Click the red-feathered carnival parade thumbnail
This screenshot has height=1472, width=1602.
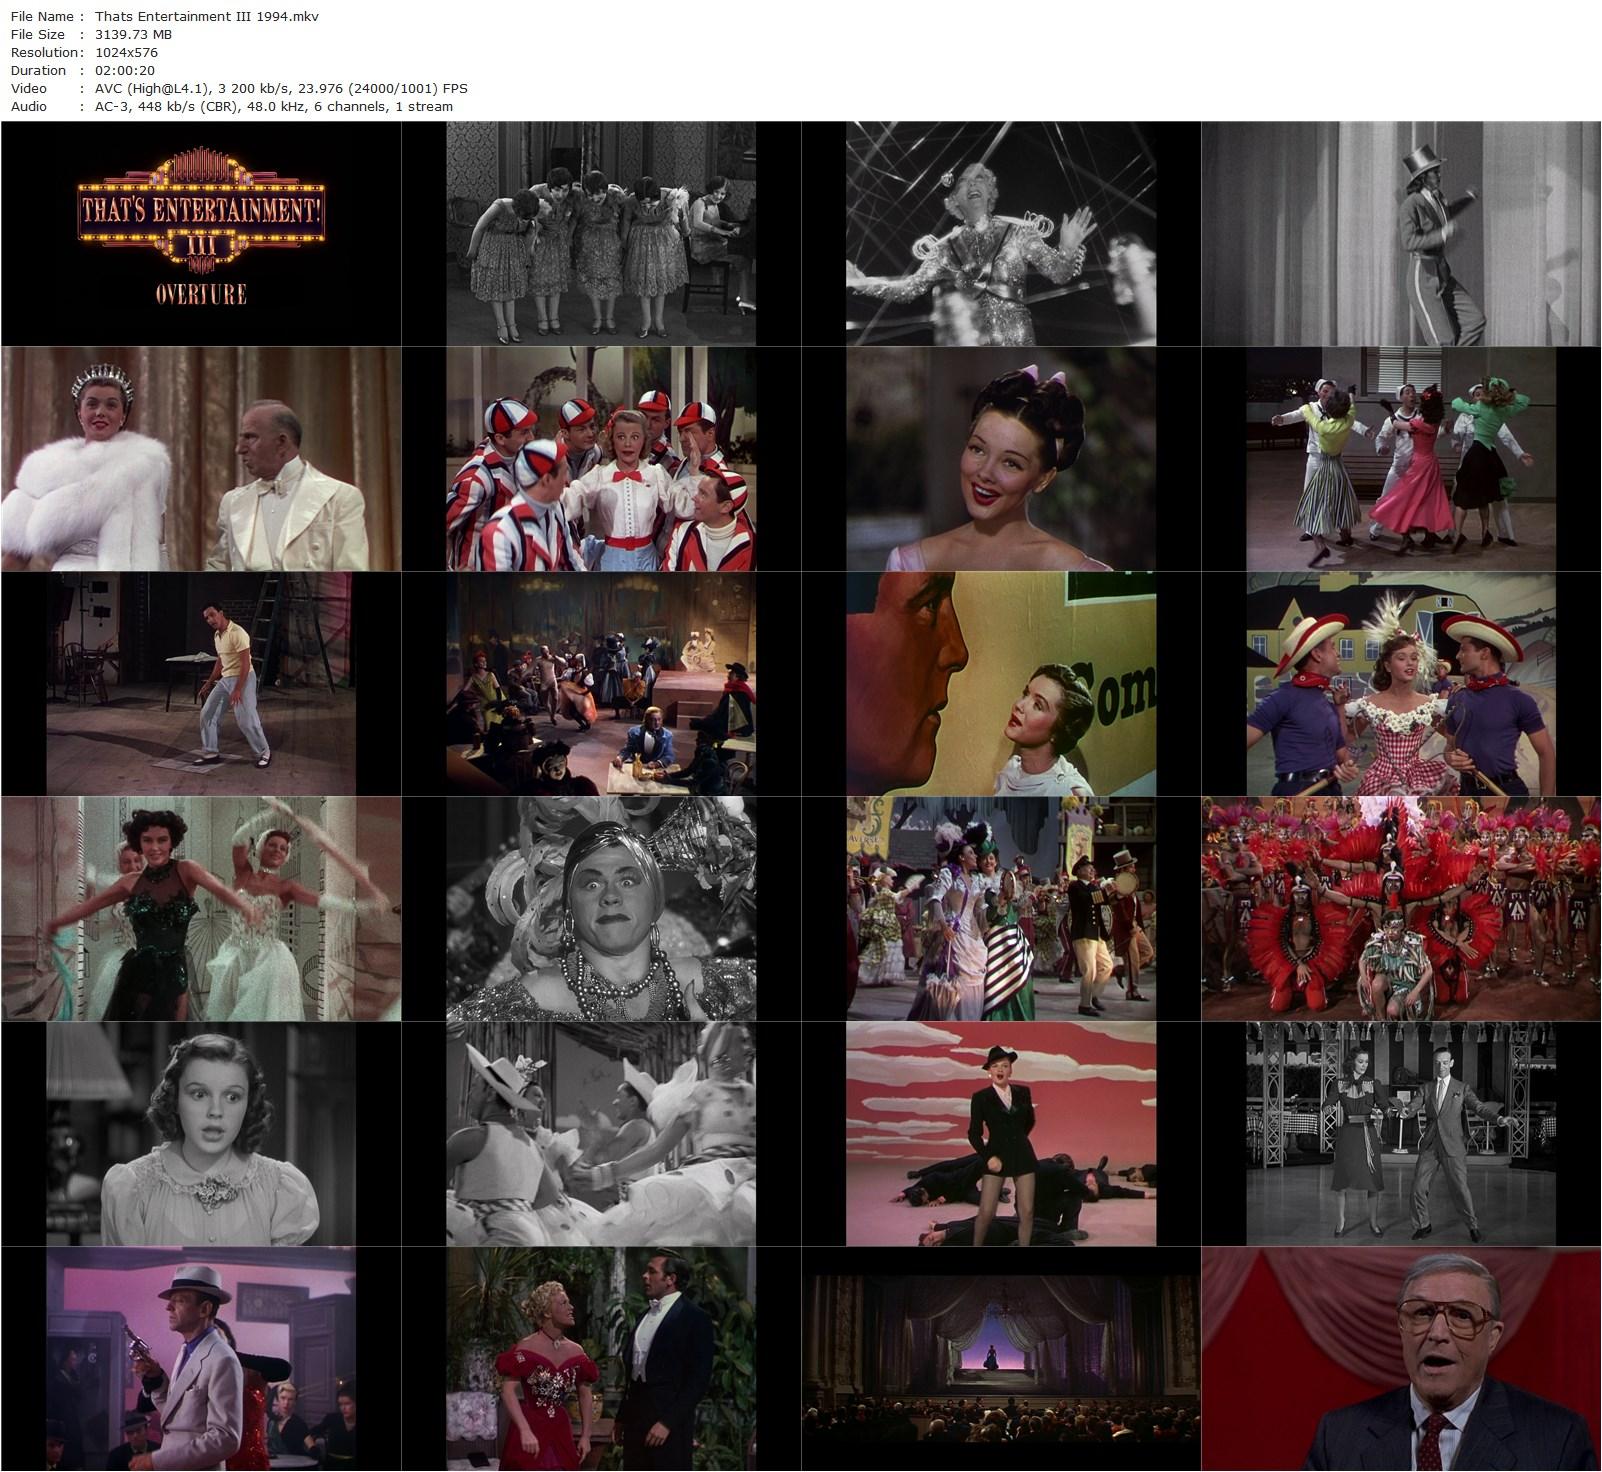1400,905
